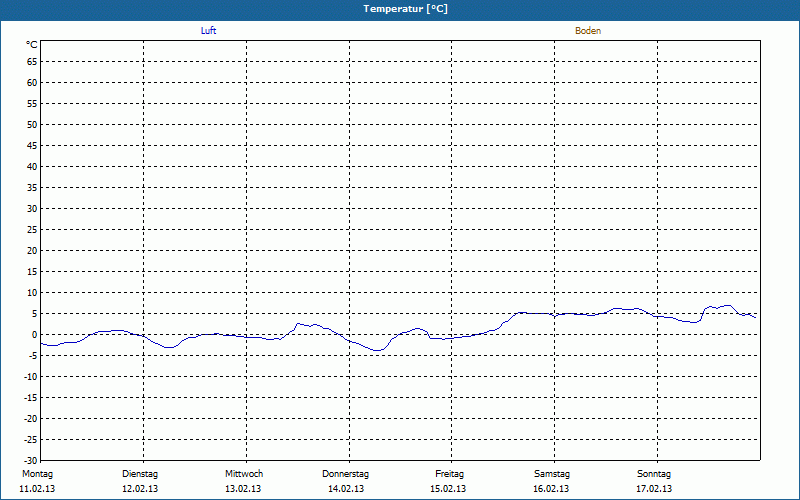The height and width of the screenshot is (500, 800).
Task: Click the Montag day label
Action: pyautogui.click(x=37, y=474)
